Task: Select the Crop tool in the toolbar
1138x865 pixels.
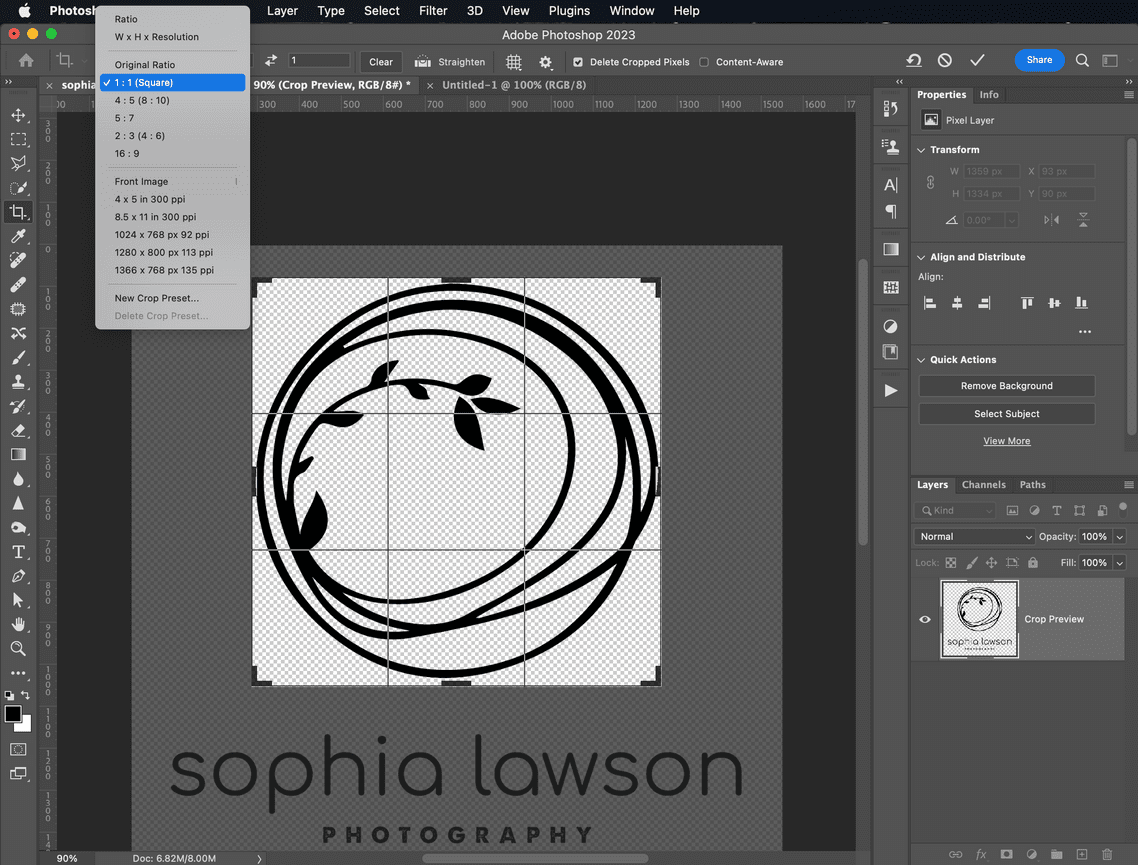Action: pos(18,211)
